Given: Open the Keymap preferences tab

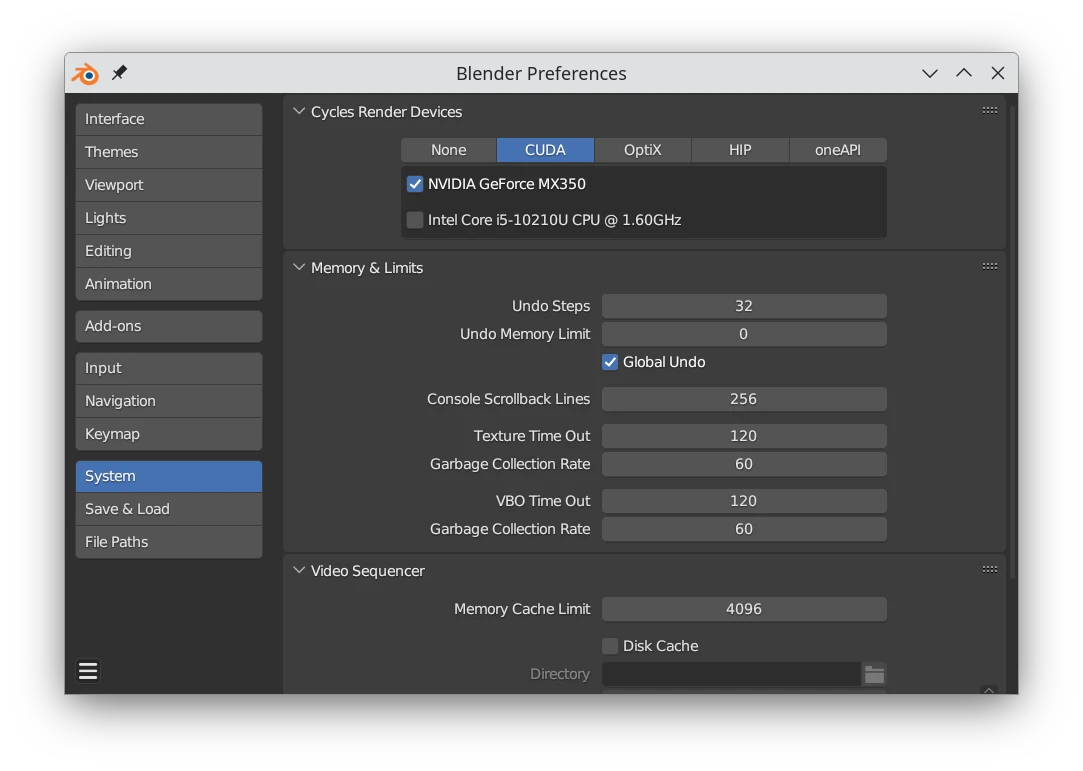Looking at the screenshot, I should pyautogui.click(x=168, y=434).
